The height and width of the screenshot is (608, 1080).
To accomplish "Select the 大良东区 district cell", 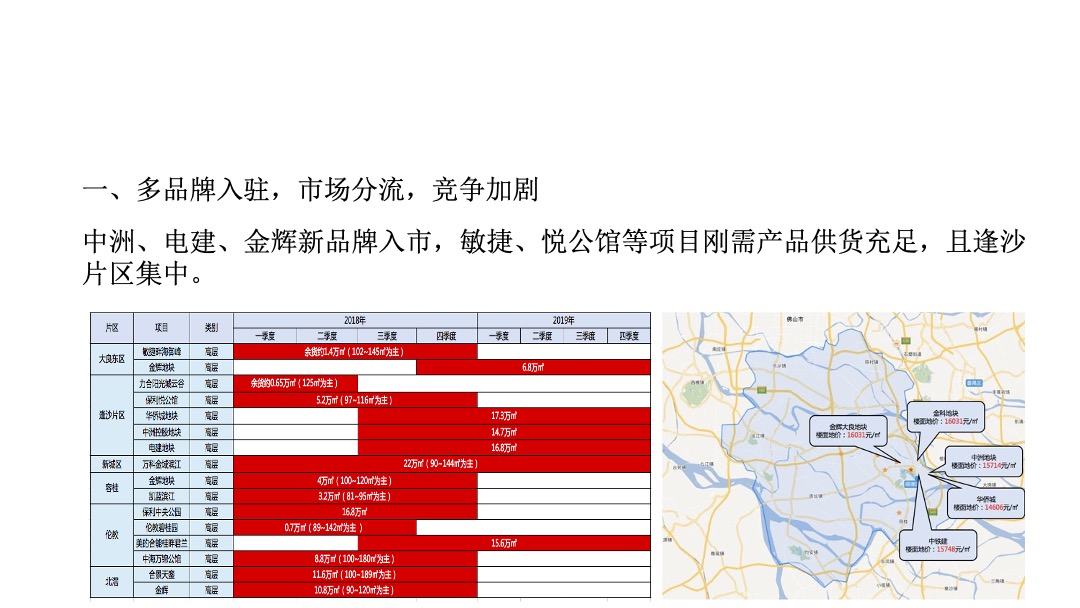I will coord(111,359).
